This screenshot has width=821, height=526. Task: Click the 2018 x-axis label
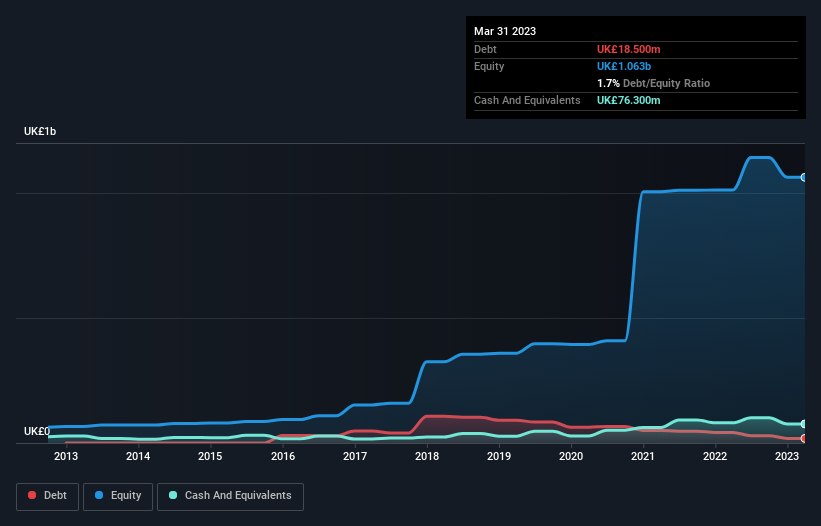(427, 456)
